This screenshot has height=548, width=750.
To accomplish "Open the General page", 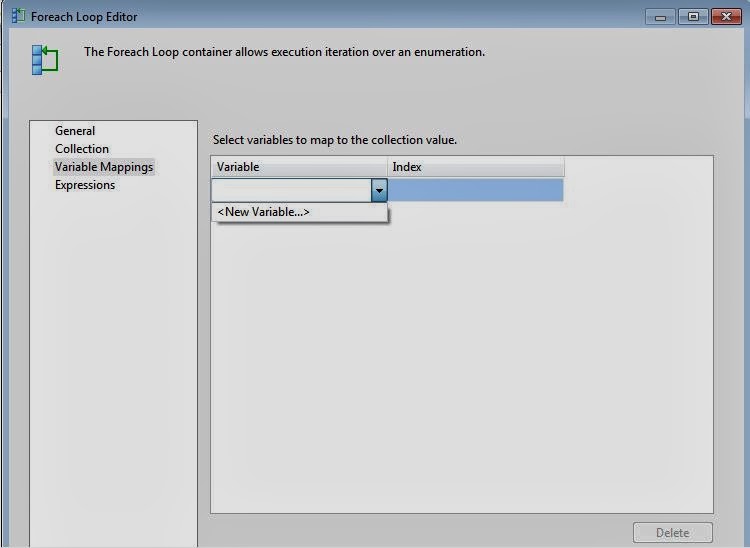I will pos(75,131).
